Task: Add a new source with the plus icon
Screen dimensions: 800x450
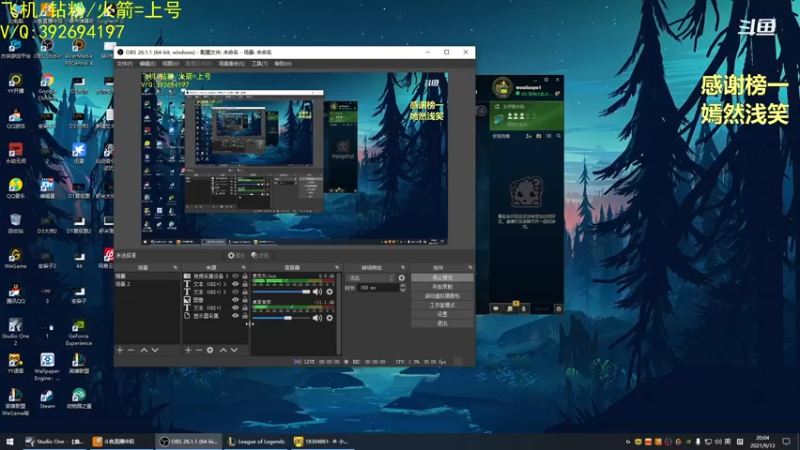Action: point(188,350)
